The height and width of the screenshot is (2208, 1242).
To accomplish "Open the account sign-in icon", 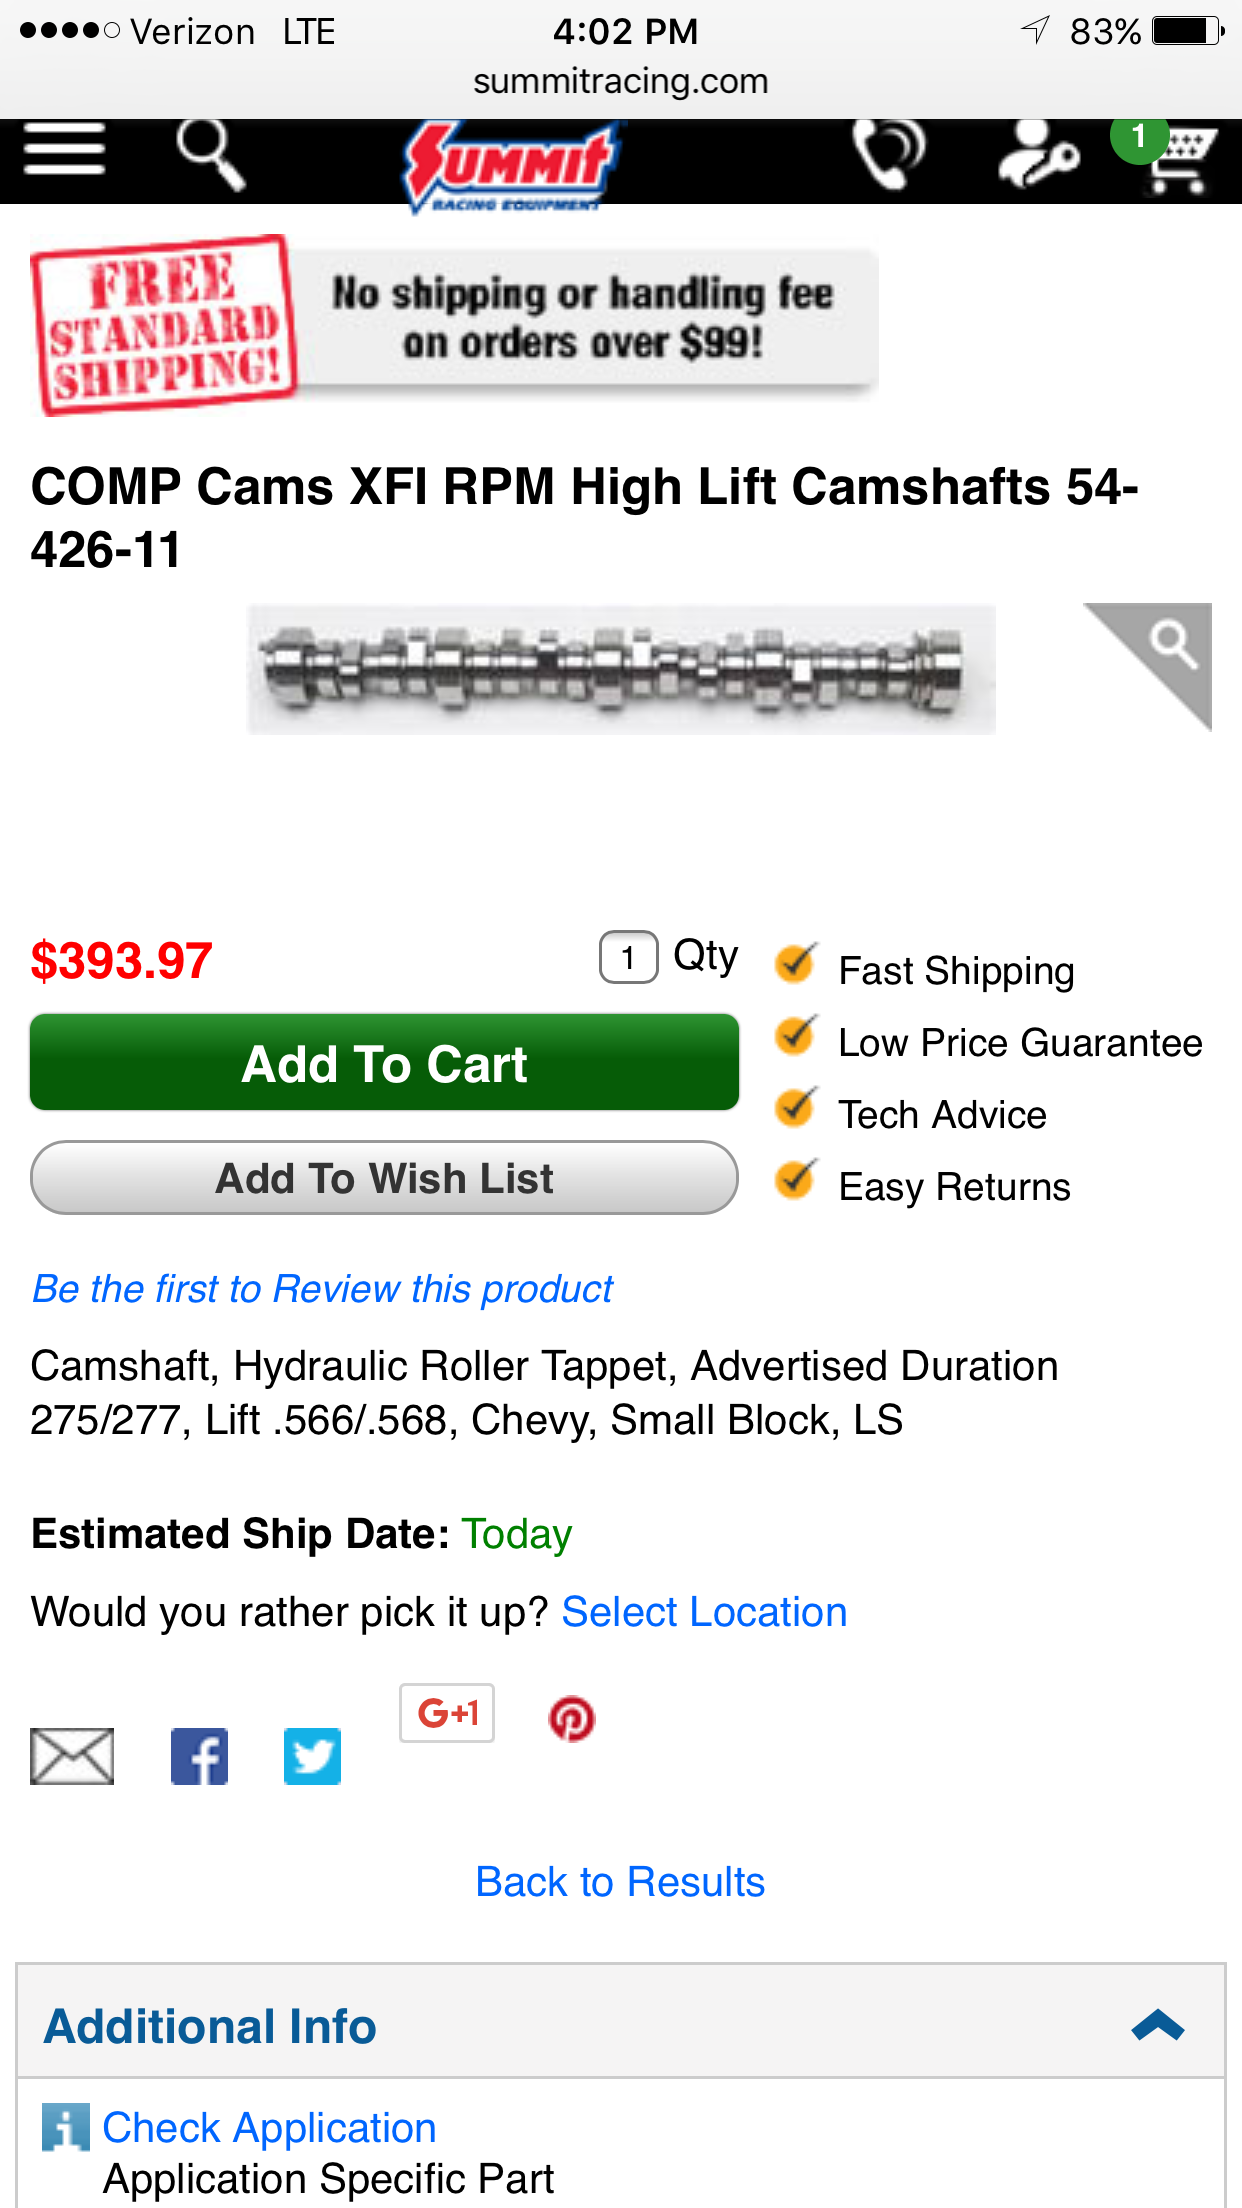I will tap(1038, 154).
